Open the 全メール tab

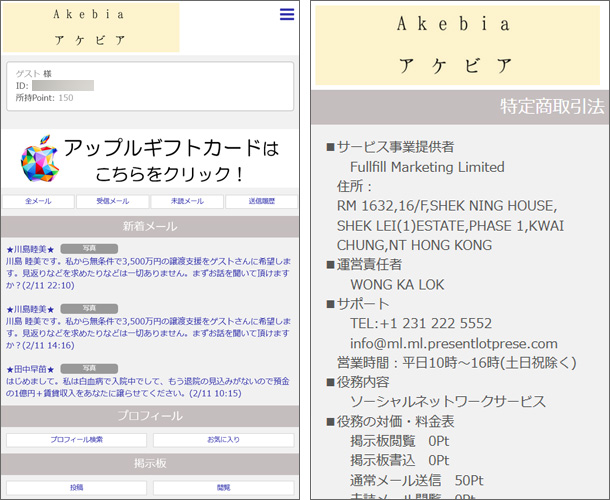pyautogui.click(x=39, y=201)
